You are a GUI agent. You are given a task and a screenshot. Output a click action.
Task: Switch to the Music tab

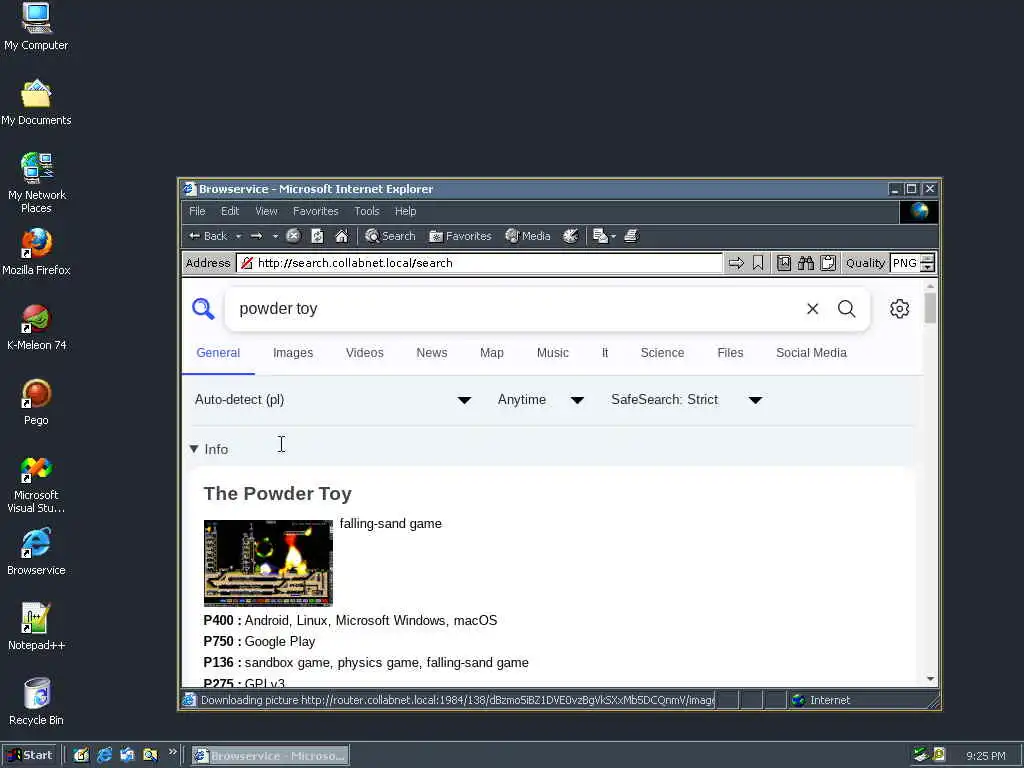(x=552, y=353)
